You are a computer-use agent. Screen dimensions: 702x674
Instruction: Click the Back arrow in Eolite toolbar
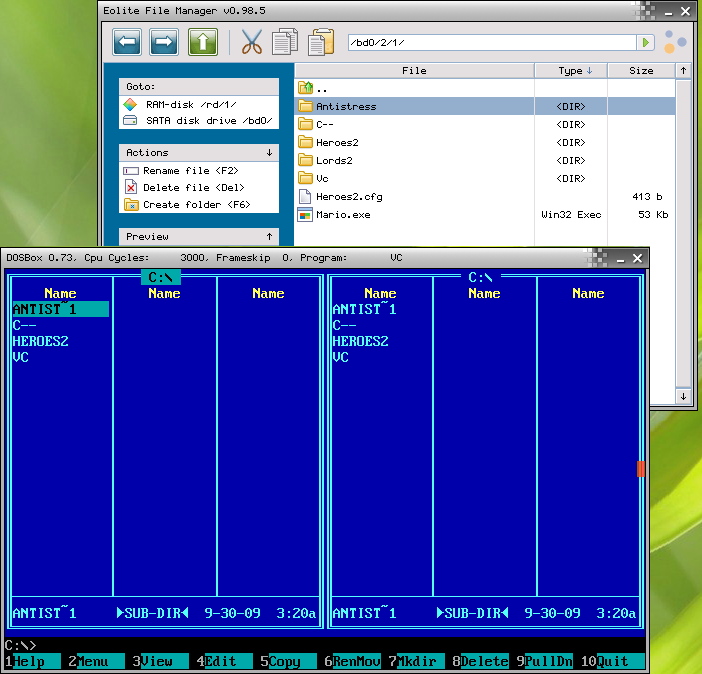click(127, 42)
